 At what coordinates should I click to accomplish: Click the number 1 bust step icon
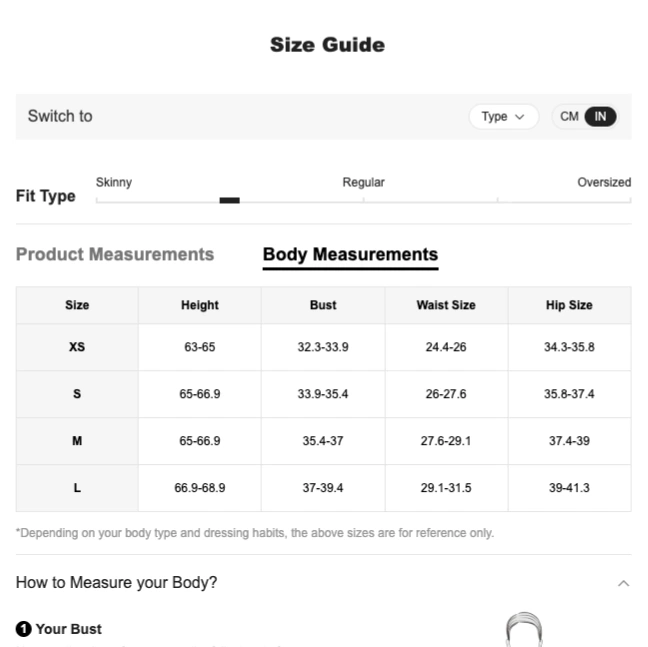(24, 629)
